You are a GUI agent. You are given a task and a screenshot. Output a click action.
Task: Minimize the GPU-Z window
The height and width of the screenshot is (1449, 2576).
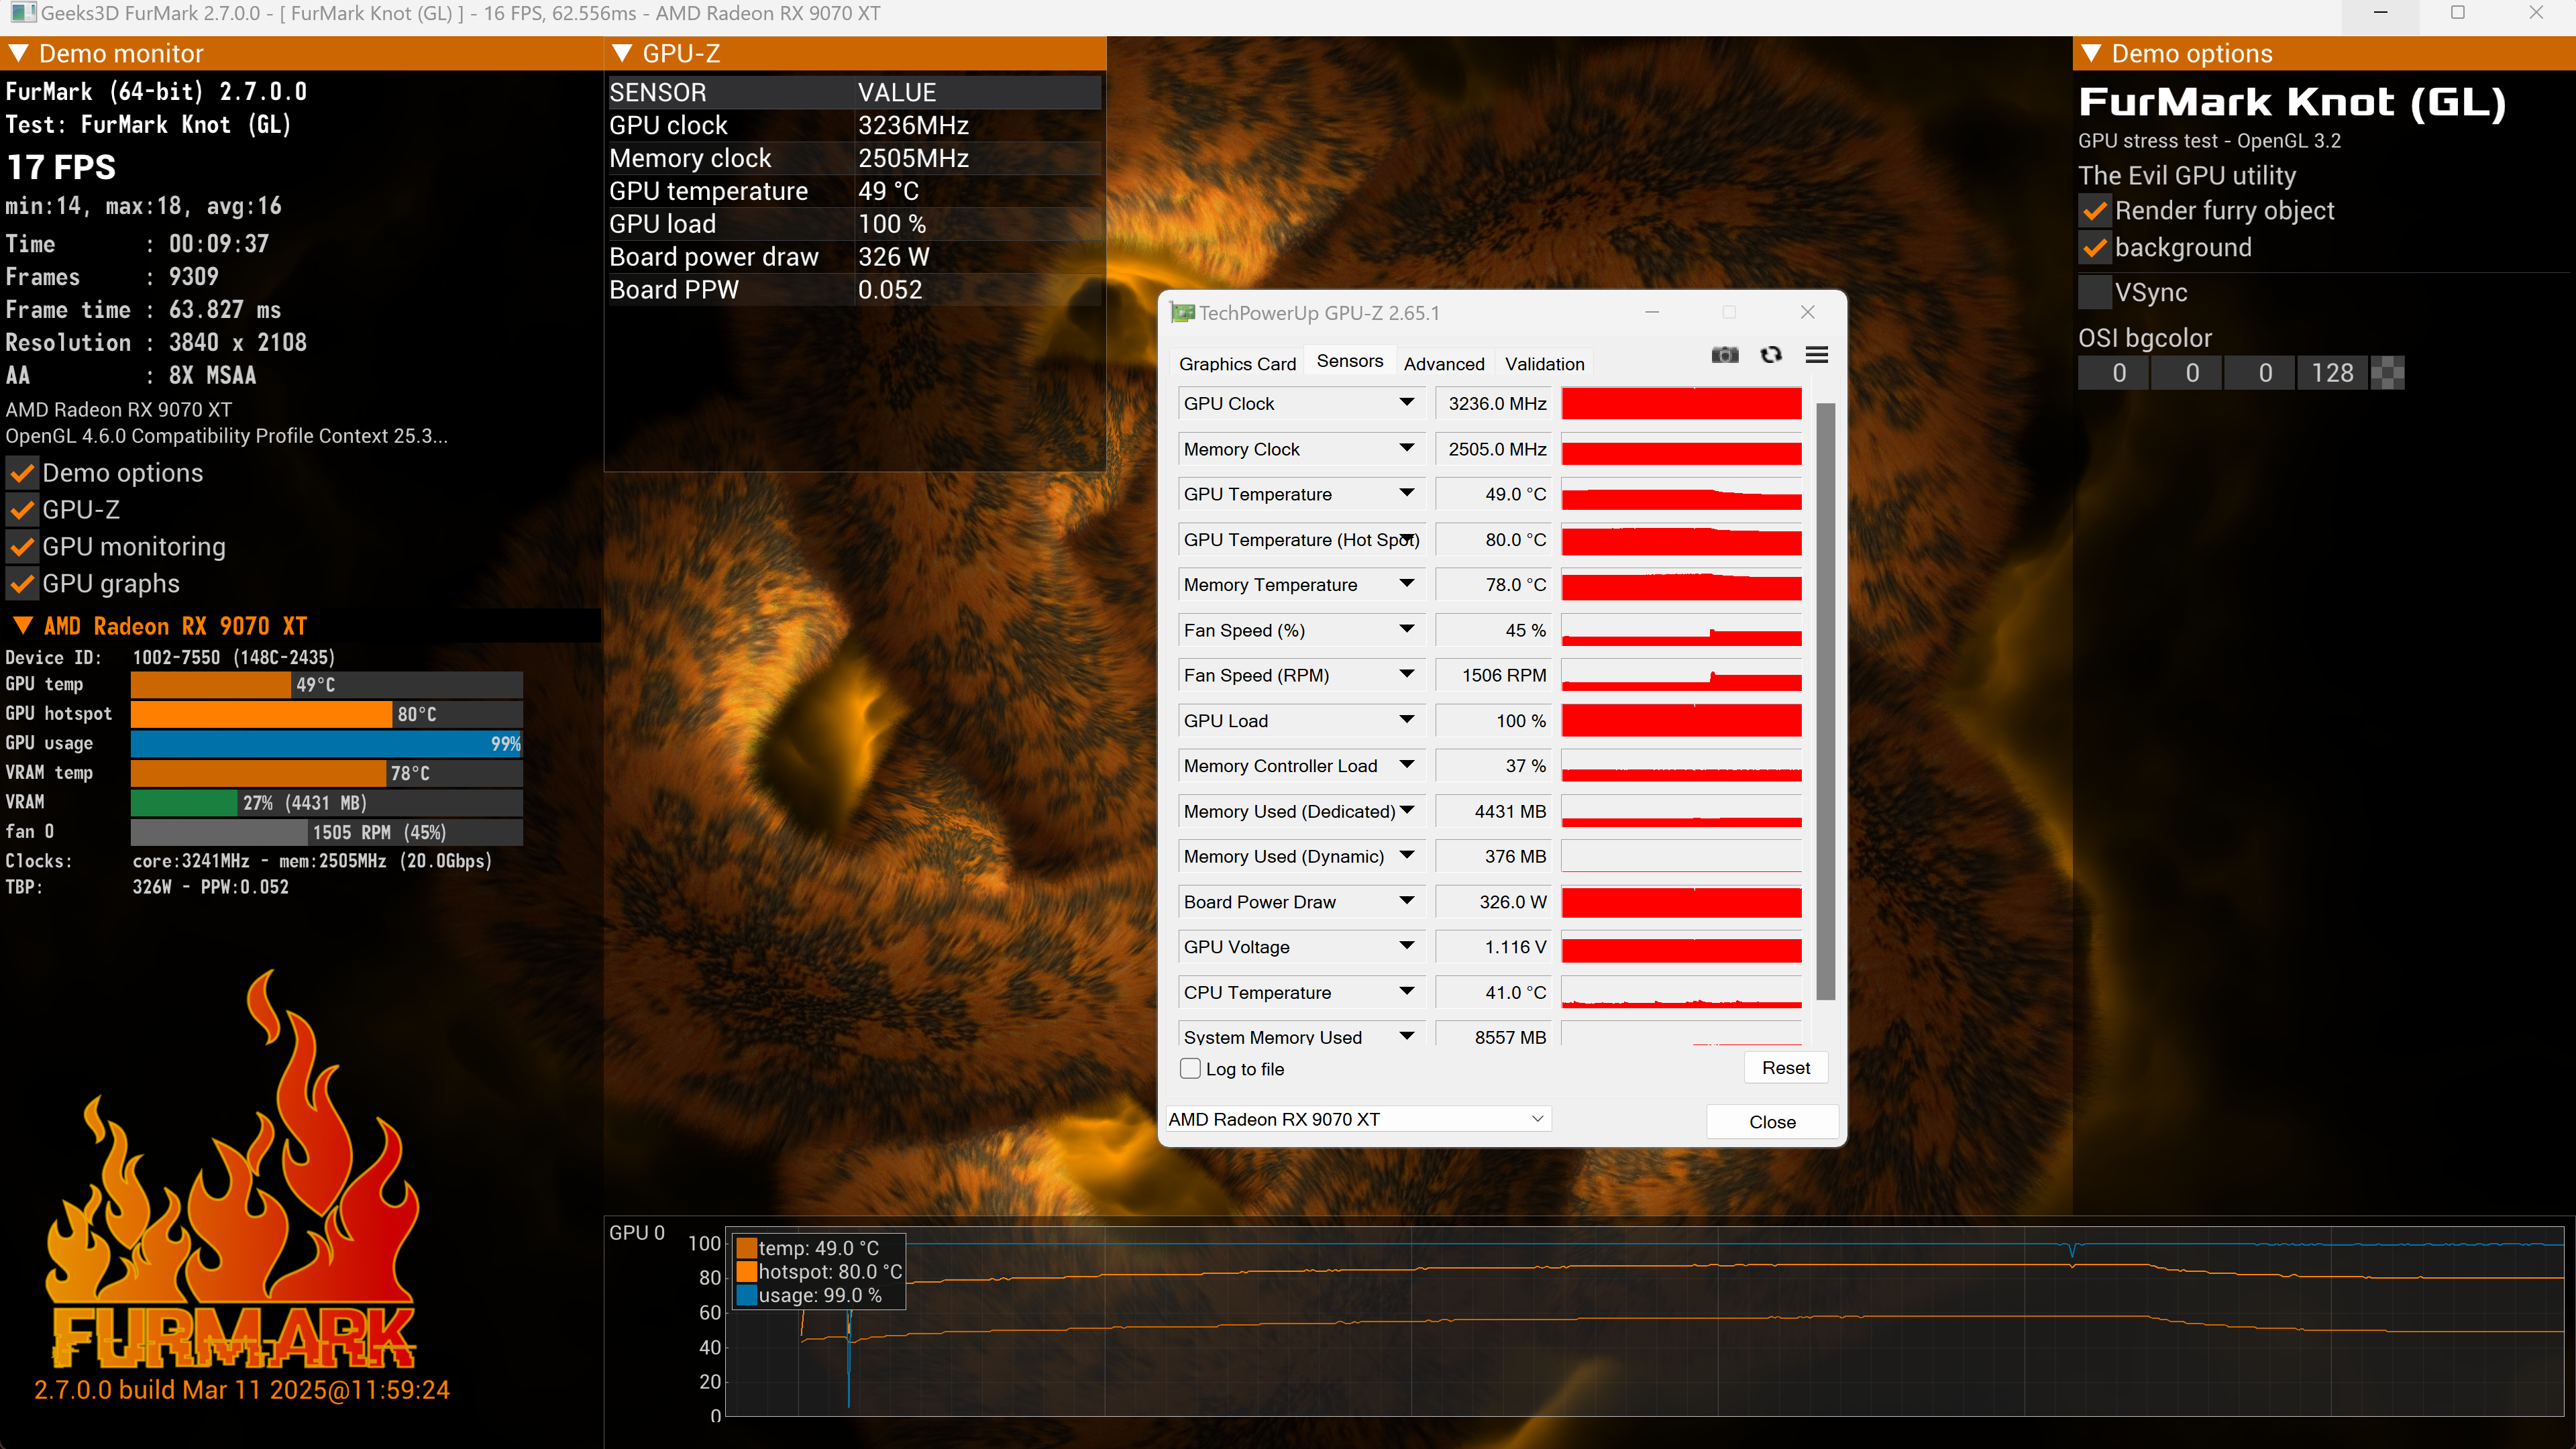pos(1652,312)
